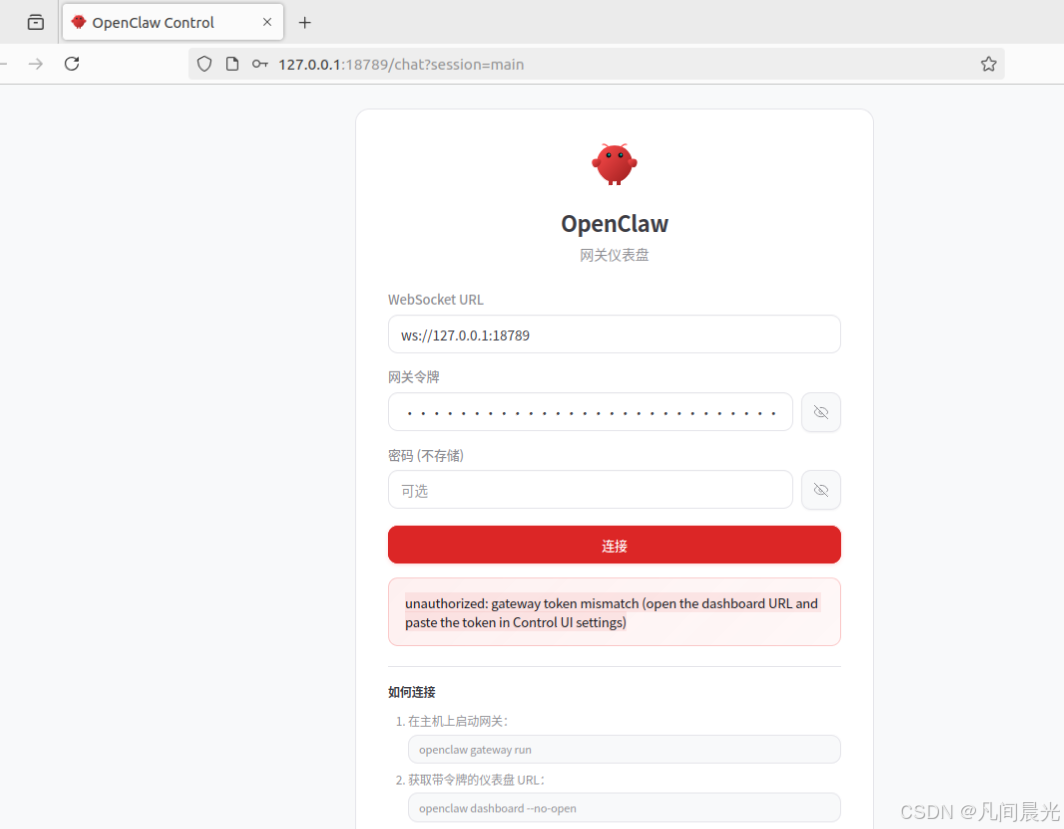This screenshot has height=829, width=1064.
Task: Click the 密码 optional password field
Action: [590, 490]
